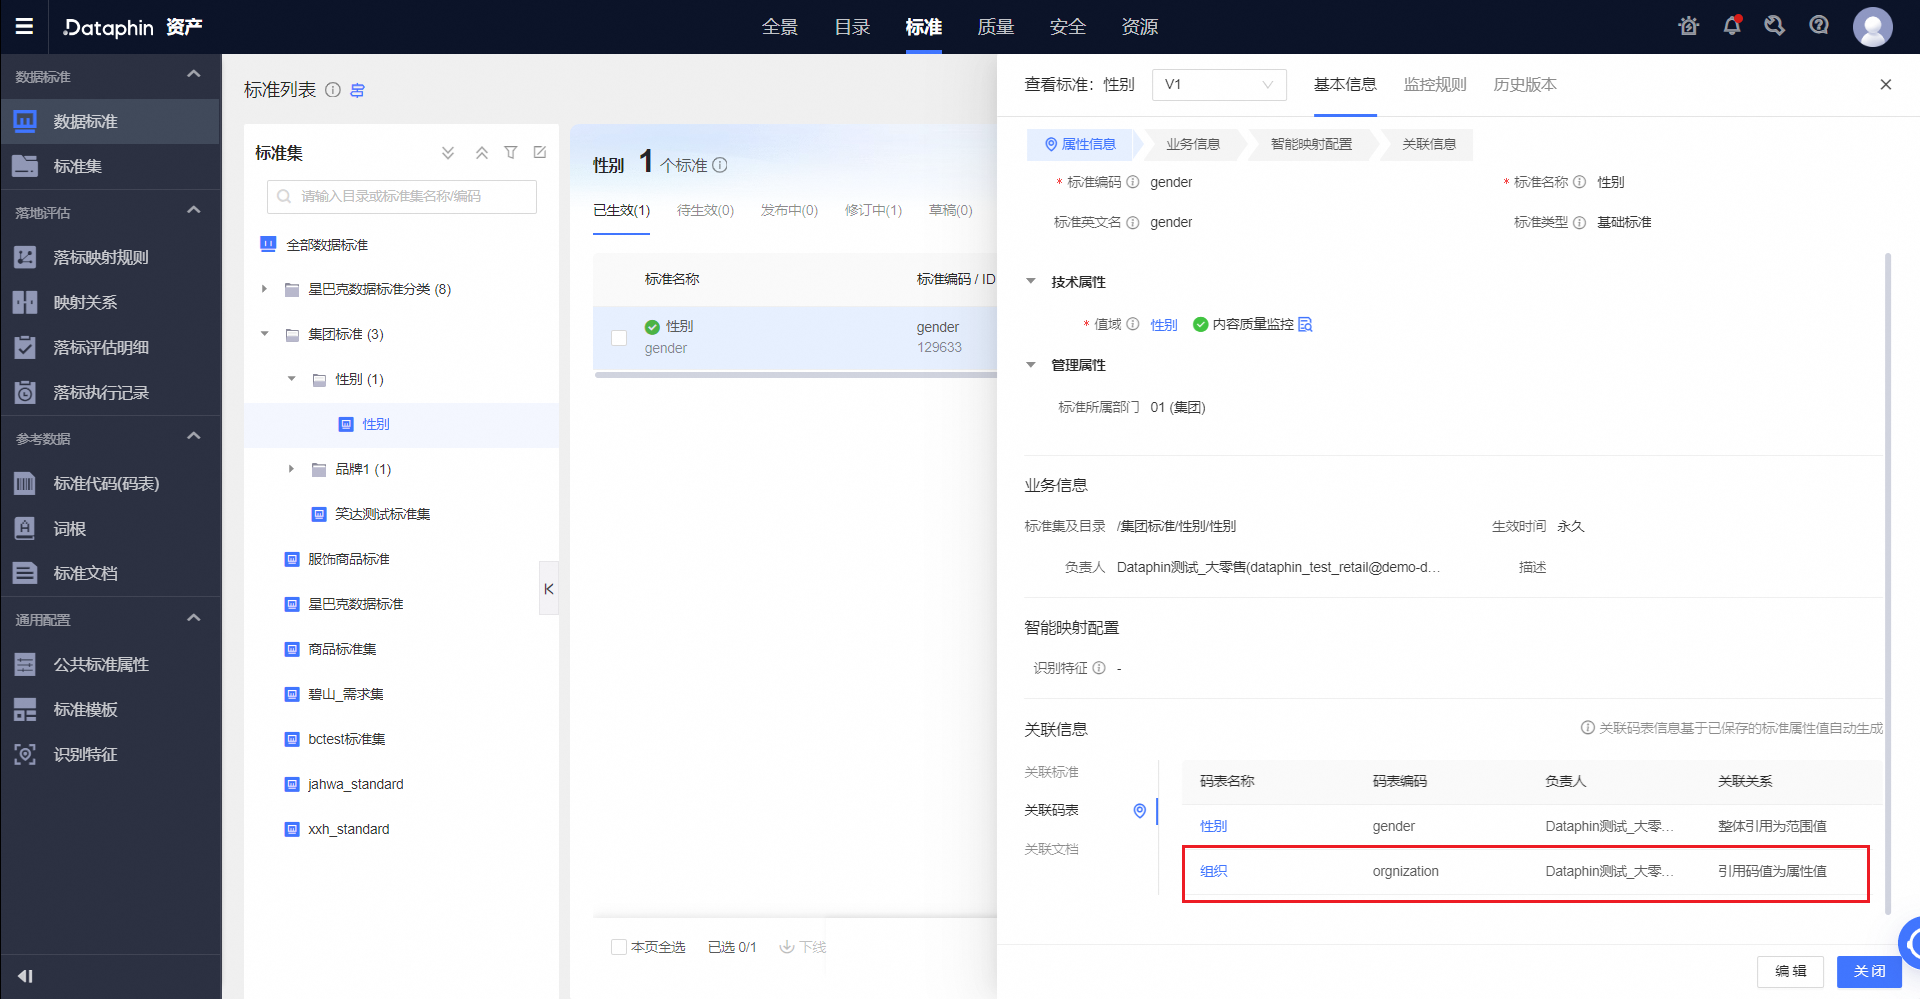
Task: Expand the 品牌1 tree node
Action: pyautogui.click(x=291, y=469)
